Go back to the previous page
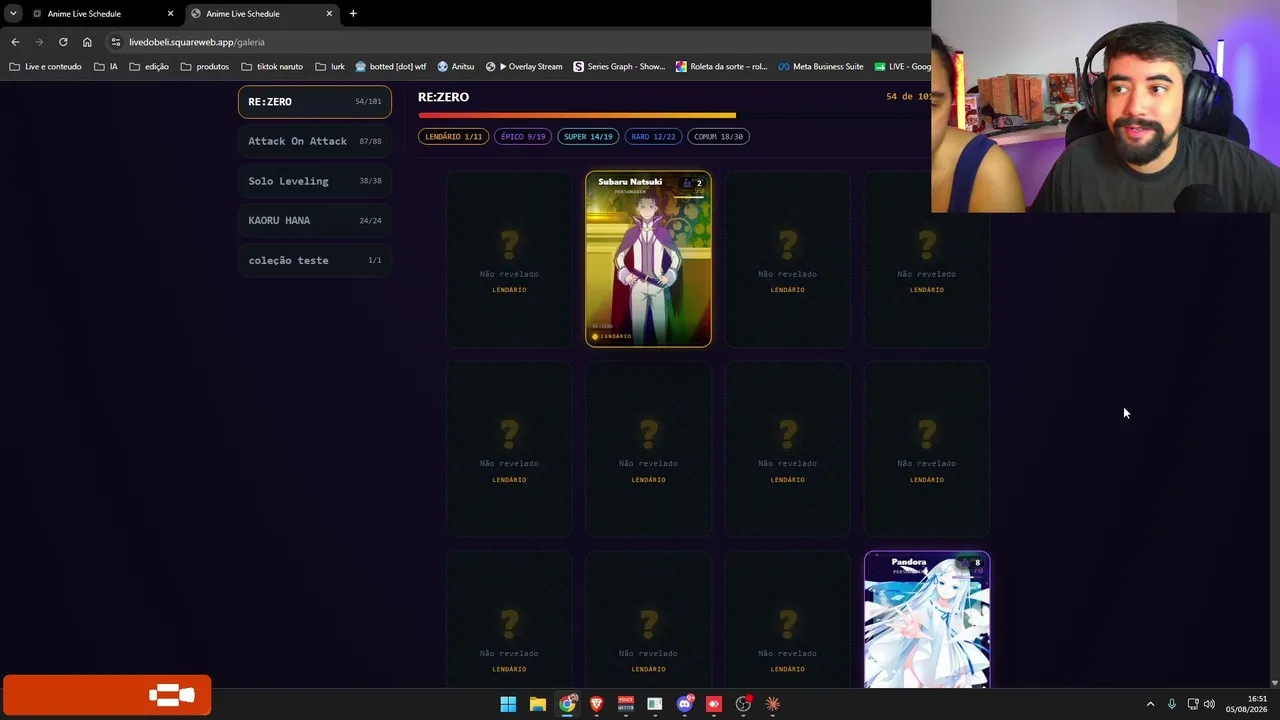Viewport: 1280px width, 720px height. [x=15, y=42]
